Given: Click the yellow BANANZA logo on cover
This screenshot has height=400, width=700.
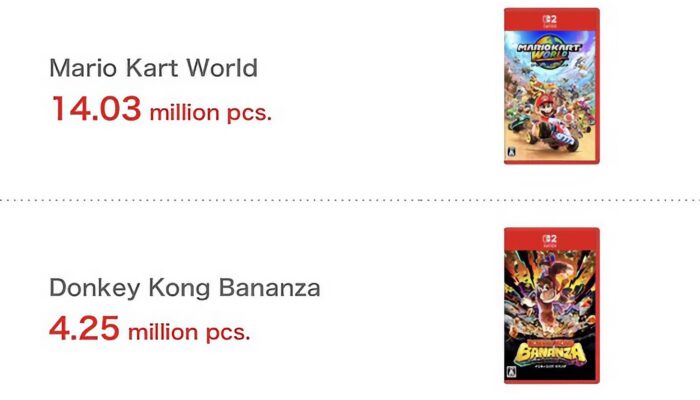Looking at the screenshot, I should (551, 350).
